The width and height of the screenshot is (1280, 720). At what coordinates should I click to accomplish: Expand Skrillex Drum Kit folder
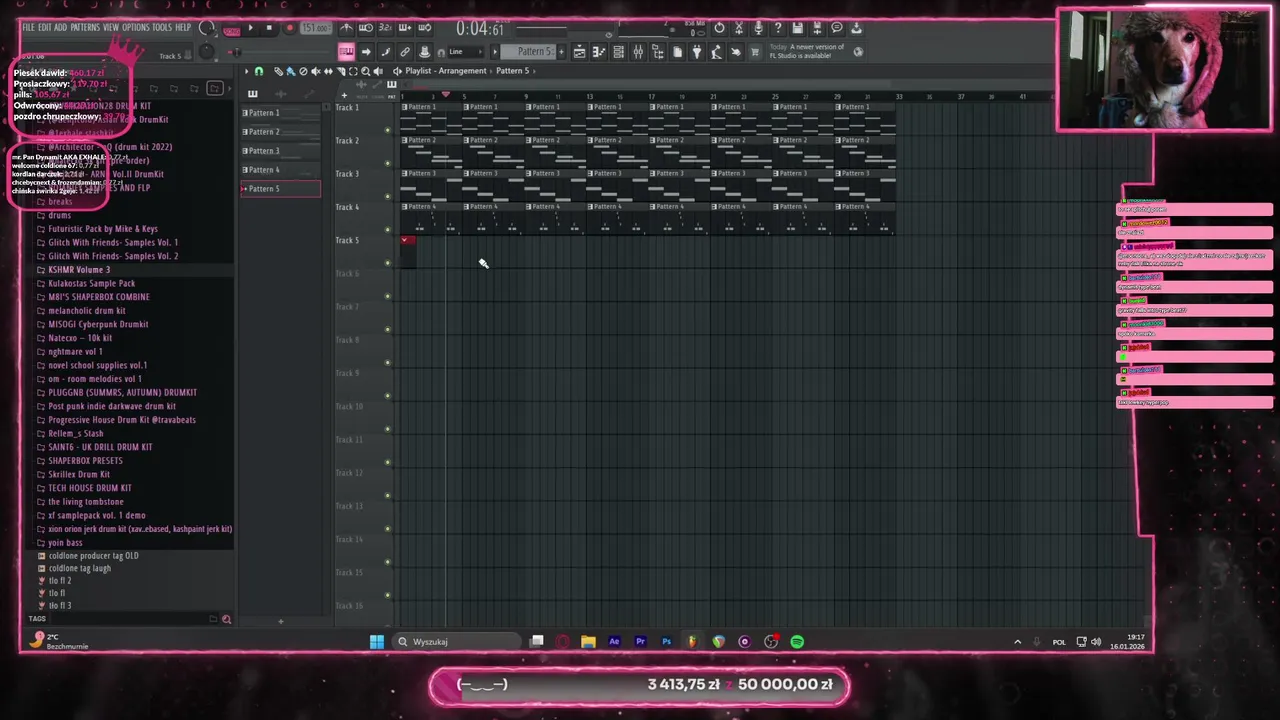point(79,474)
